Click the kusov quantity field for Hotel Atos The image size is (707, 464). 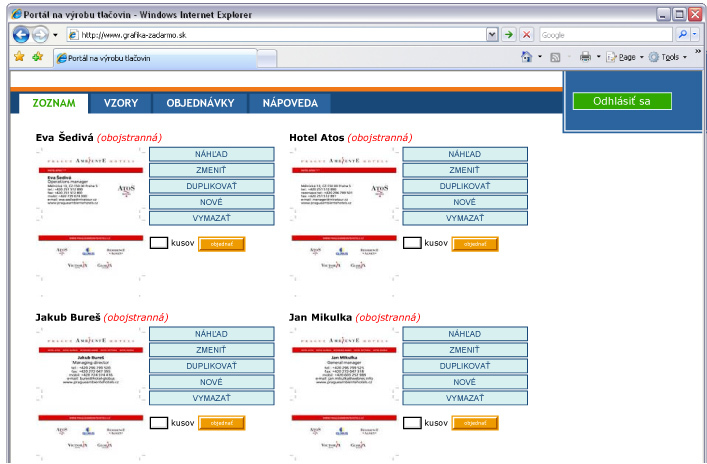pyautogui.click(x=412, y=243)
